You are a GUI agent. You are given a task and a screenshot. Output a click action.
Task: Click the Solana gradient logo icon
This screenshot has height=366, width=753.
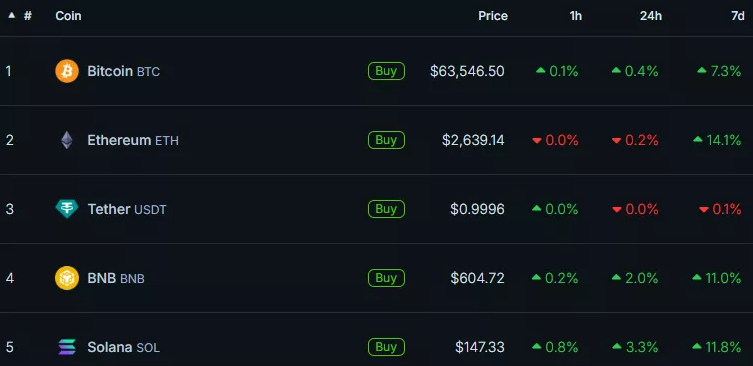click(67, 347)
